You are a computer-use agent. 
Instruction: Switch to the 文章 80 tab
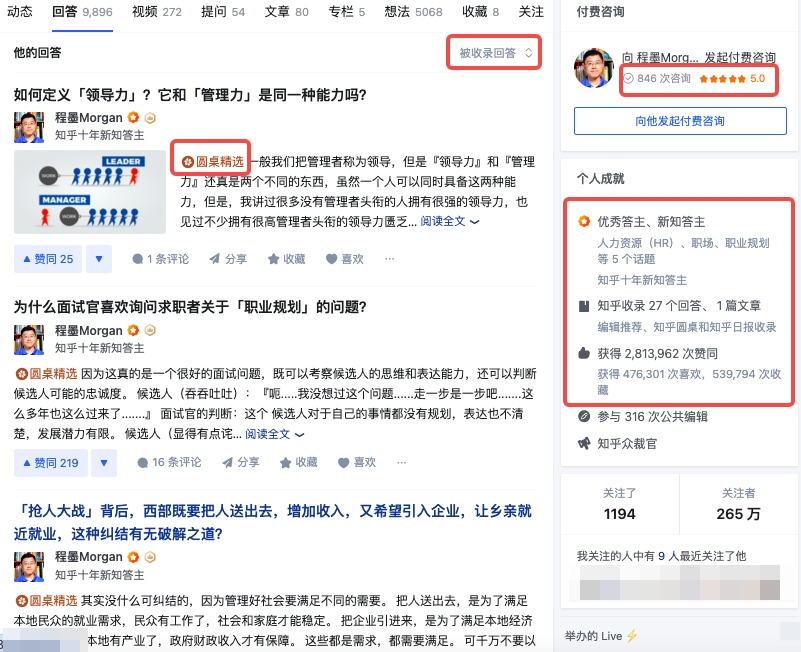click(287, 12)
